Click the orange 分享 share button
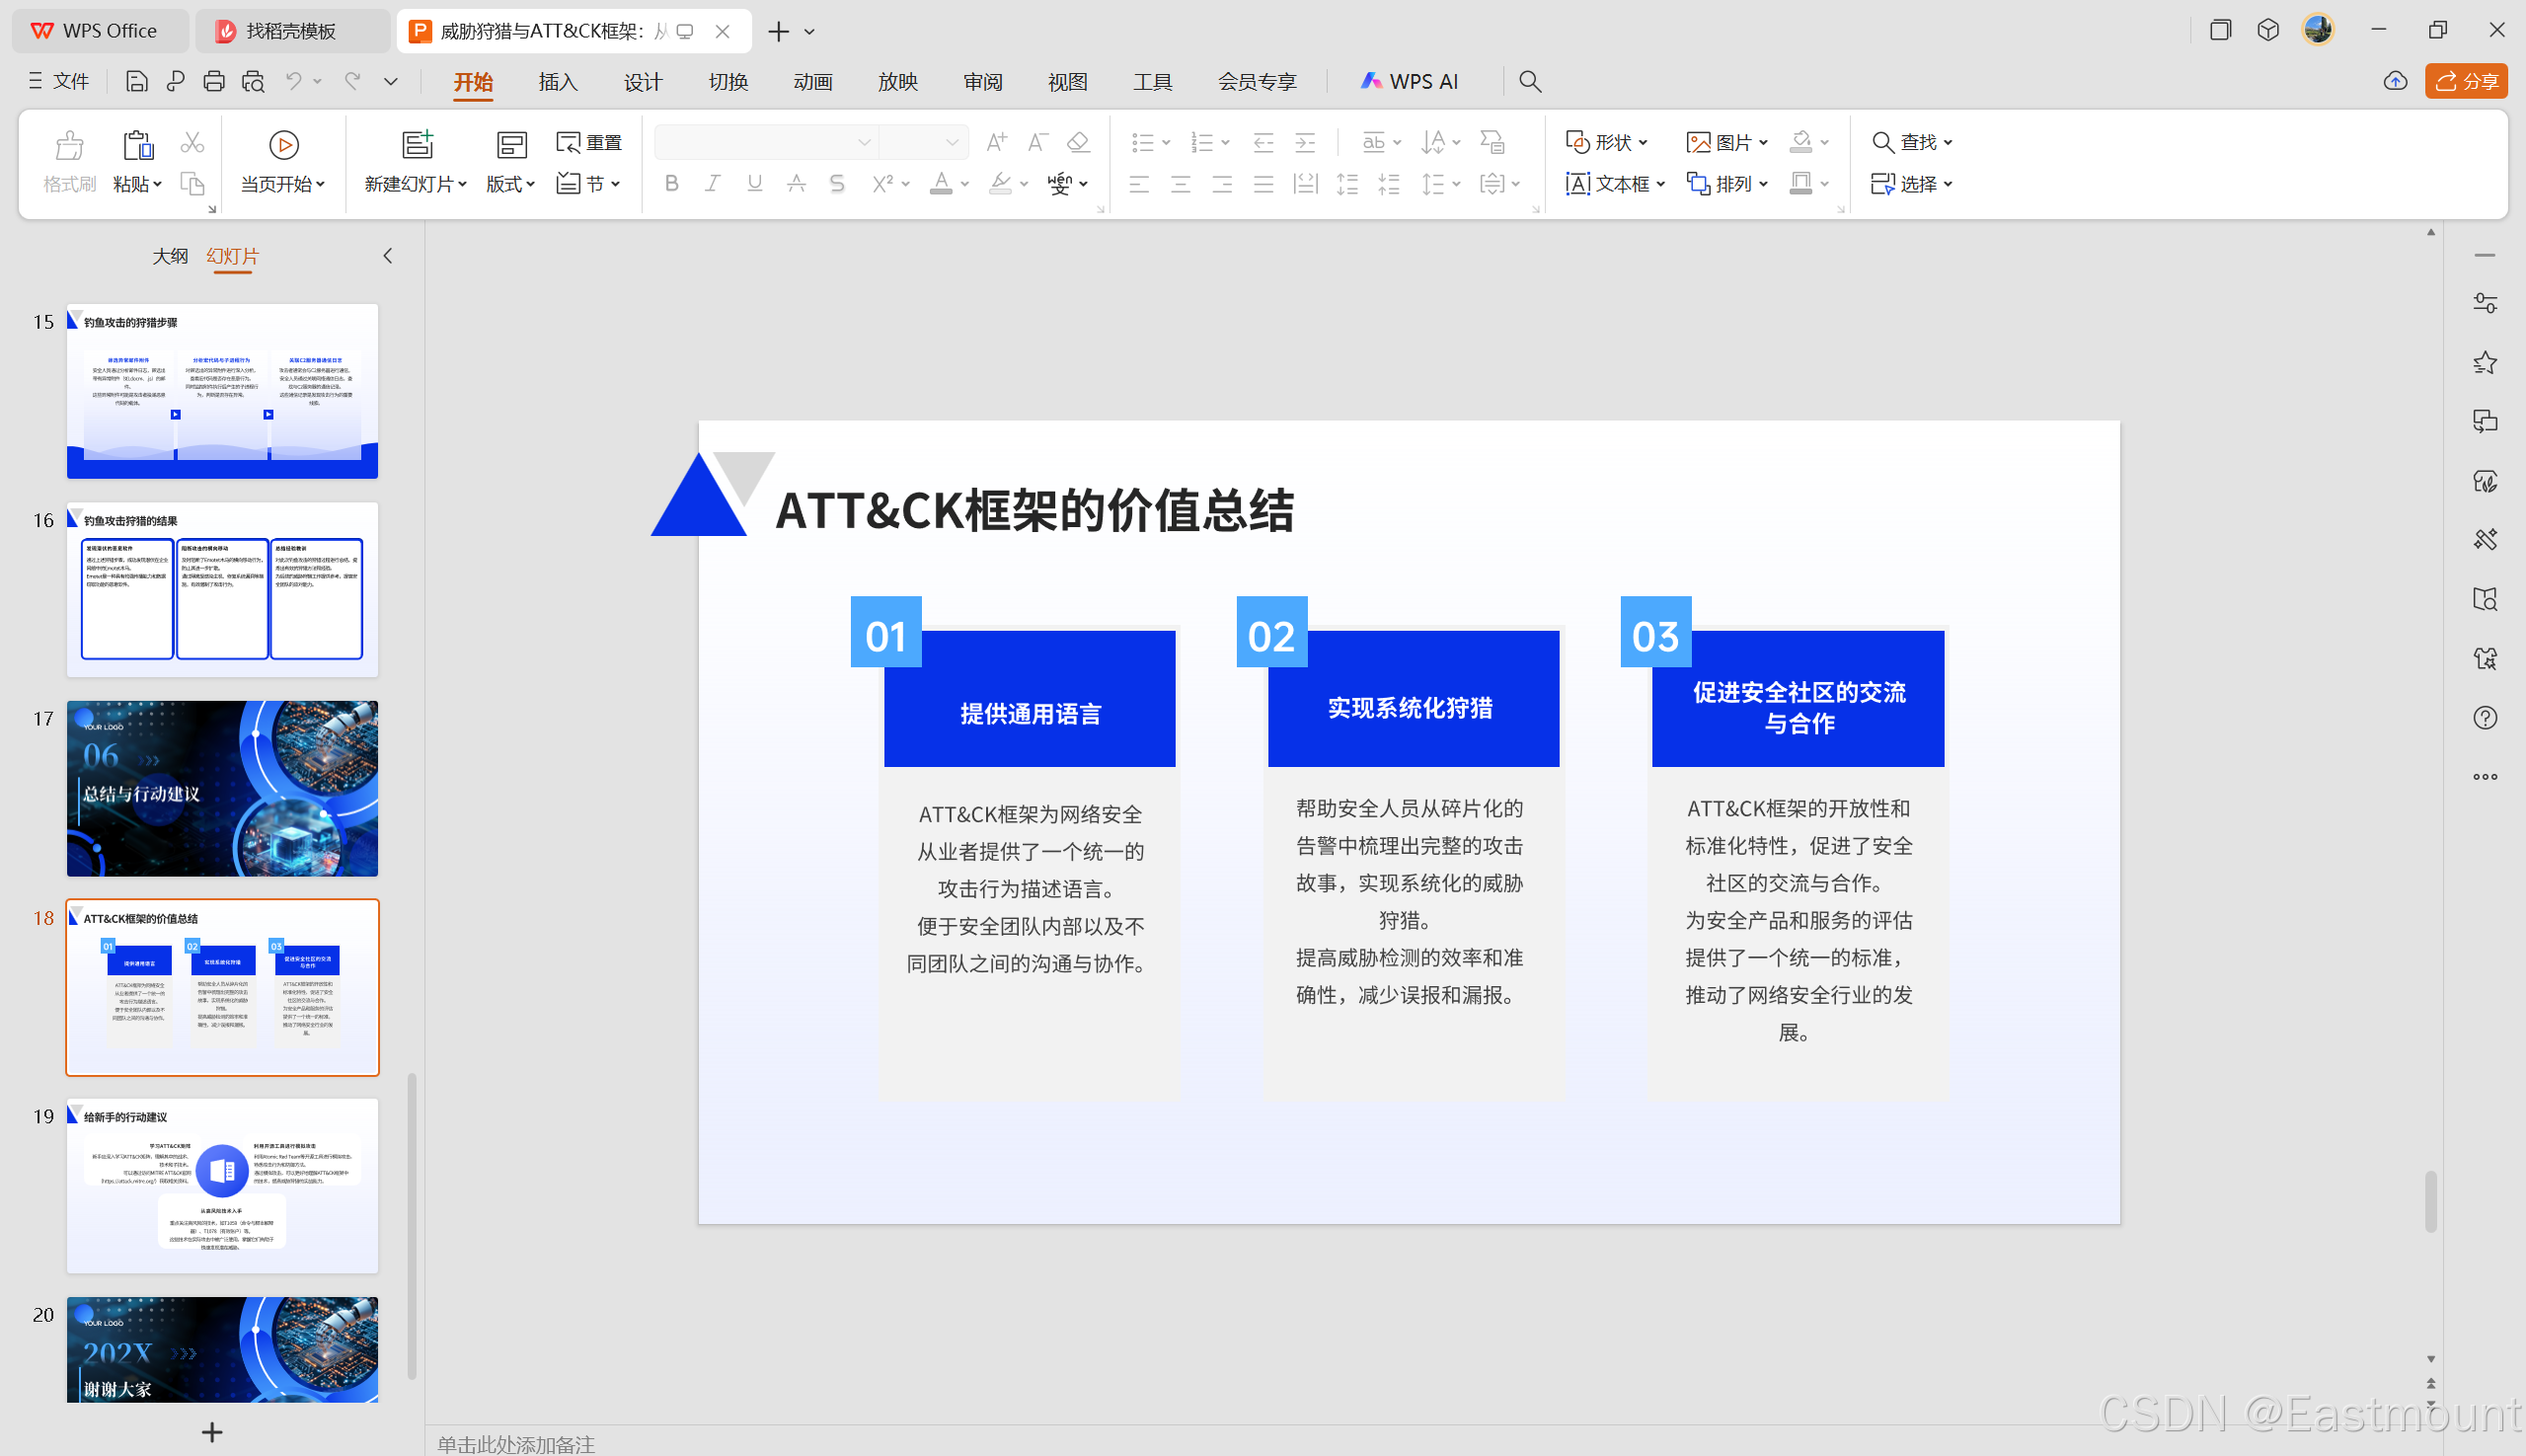 [2465, 81]
